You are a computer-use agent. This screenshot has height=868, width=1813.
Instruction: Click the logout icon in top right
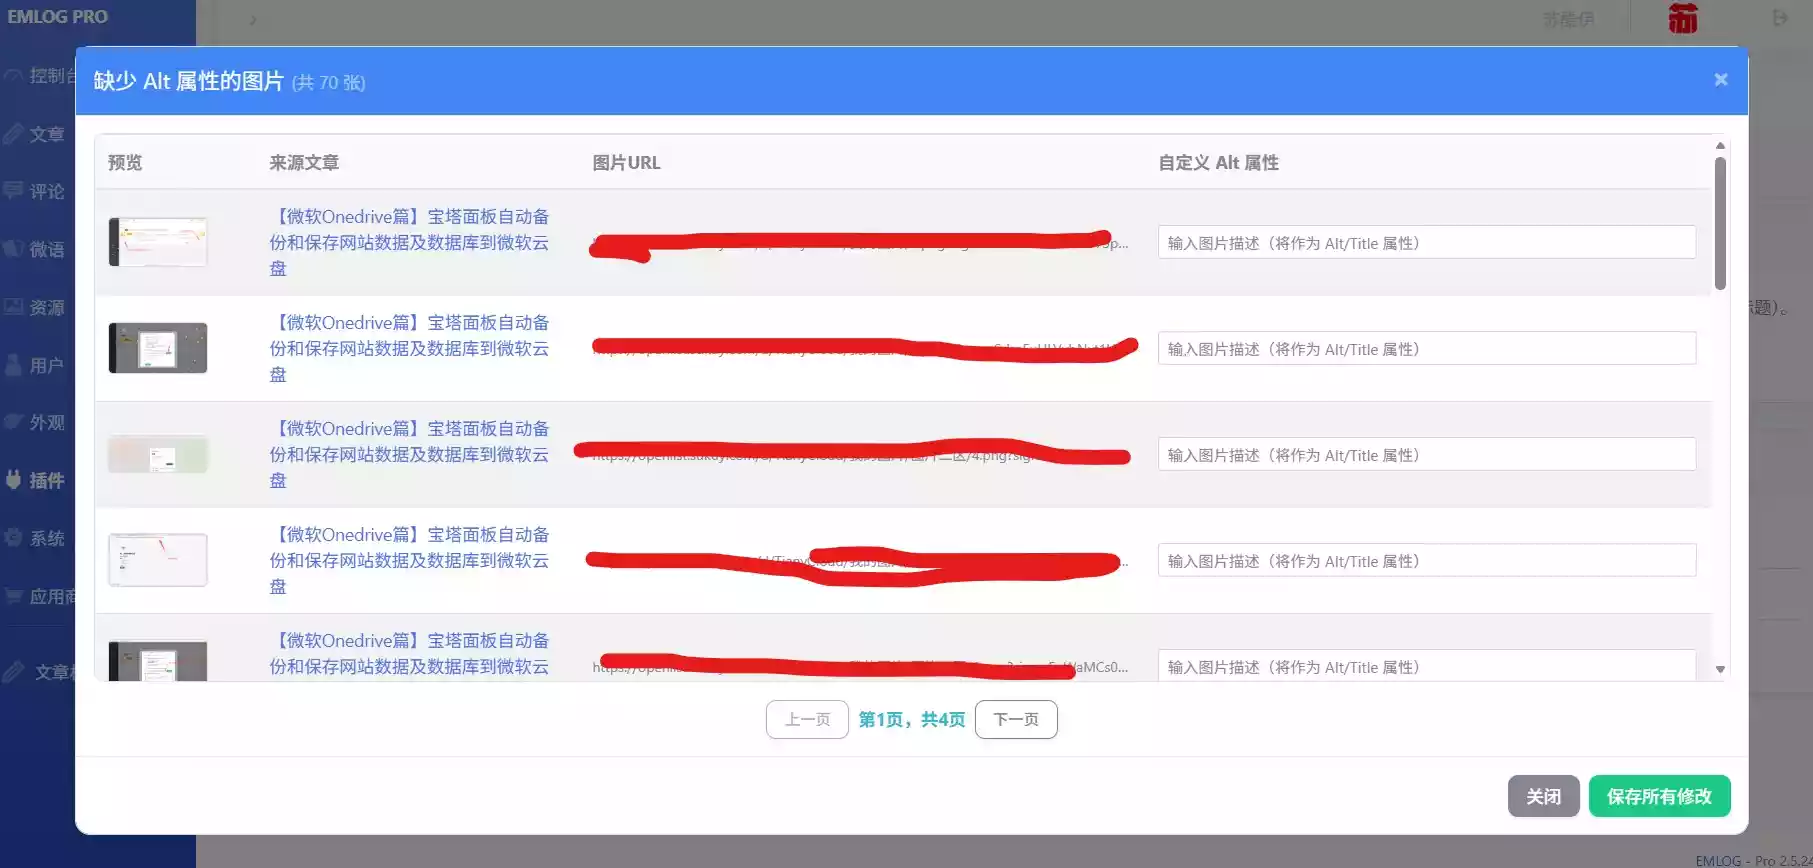pos(1780,18)
